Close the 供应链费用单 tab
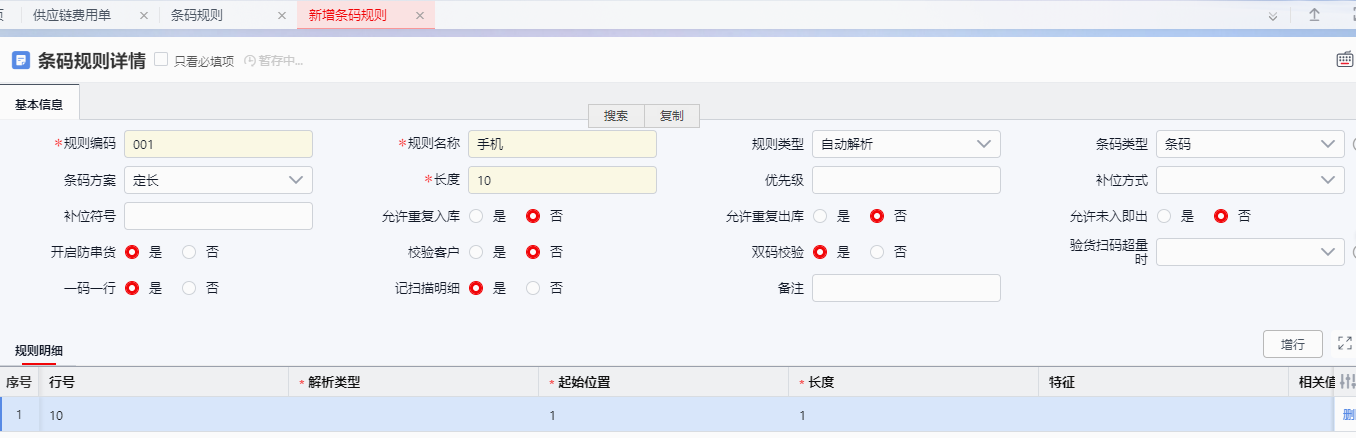The height and width of the screenshot is (438, 1356). (x=145, y=16)
